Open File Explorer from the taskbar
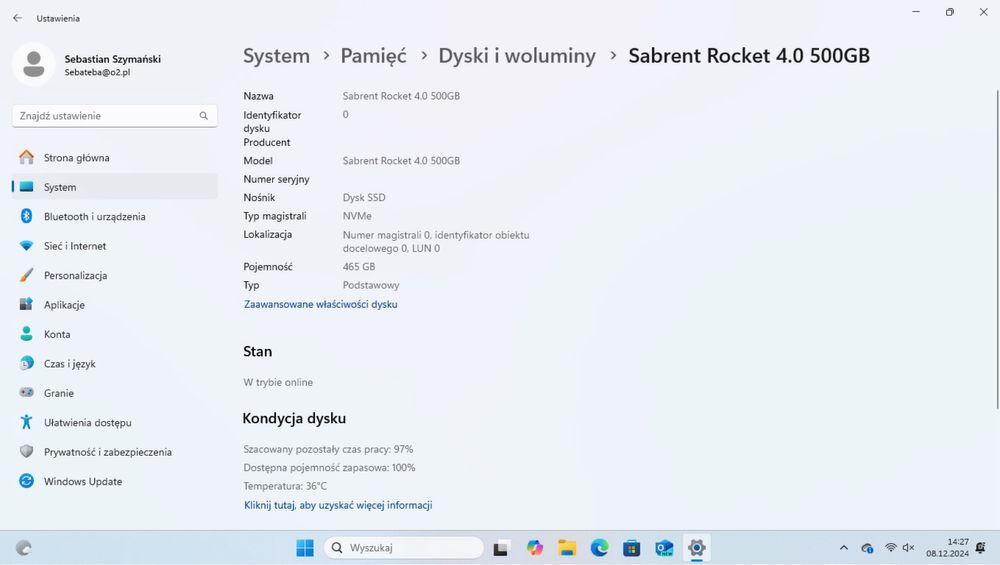Viewport: 1000px width, 565px height. pos(567,547)
